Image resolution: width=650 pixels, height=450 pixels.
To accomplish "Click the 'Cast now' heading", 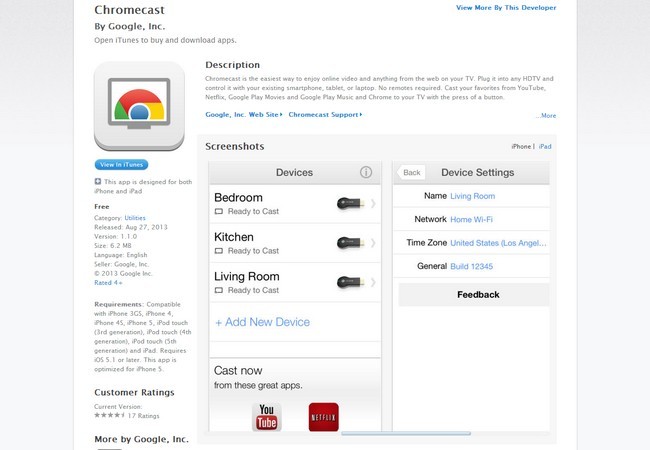I will pos(238,370).
